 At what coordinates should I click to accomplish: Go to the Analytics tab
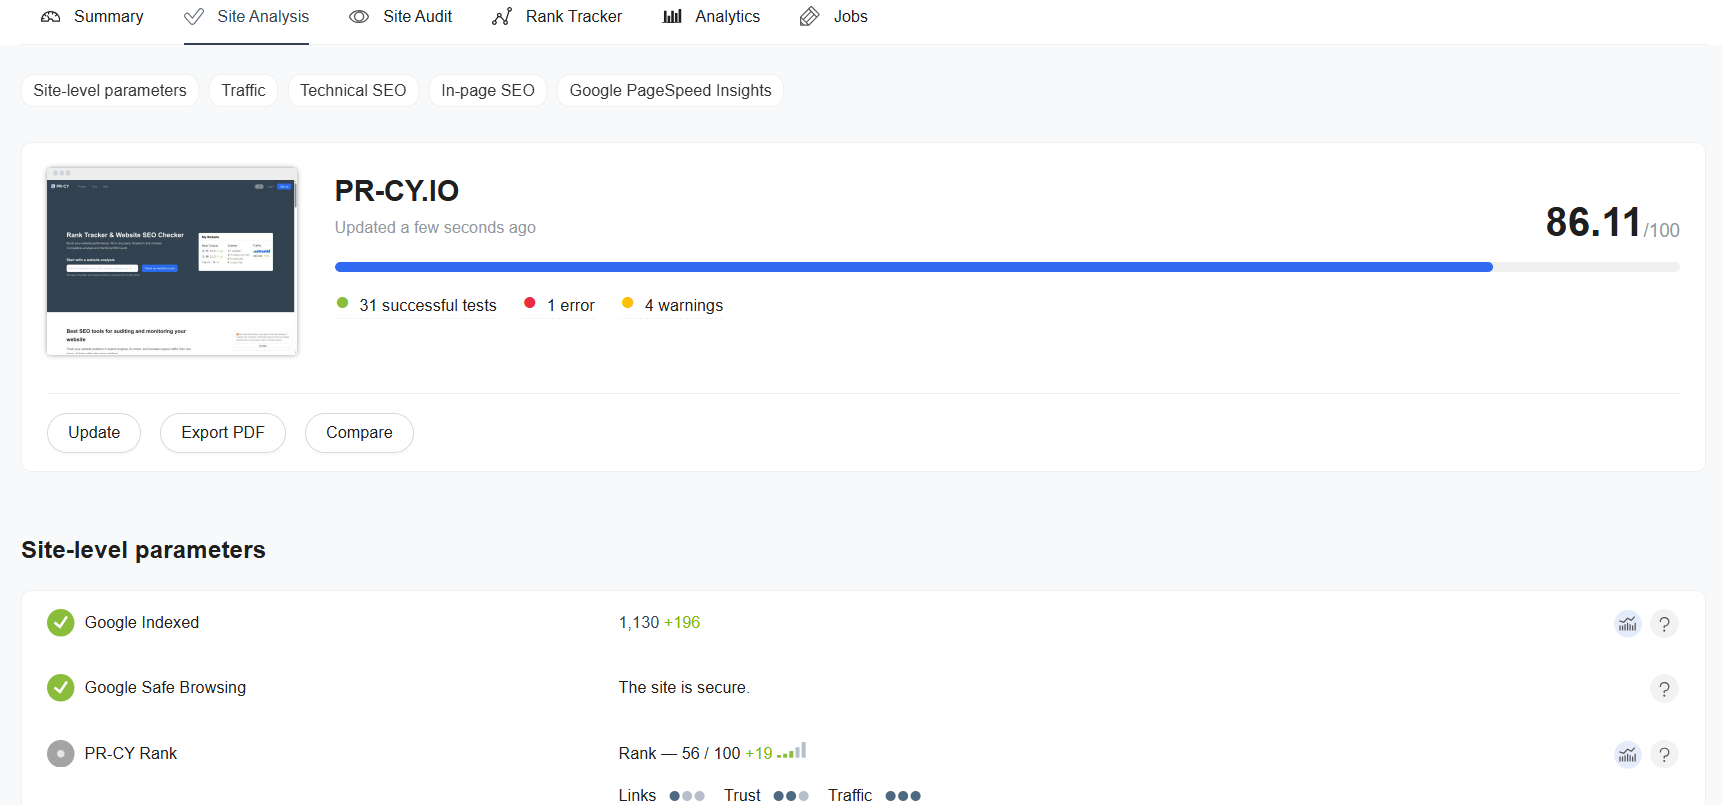click(711, 17)
